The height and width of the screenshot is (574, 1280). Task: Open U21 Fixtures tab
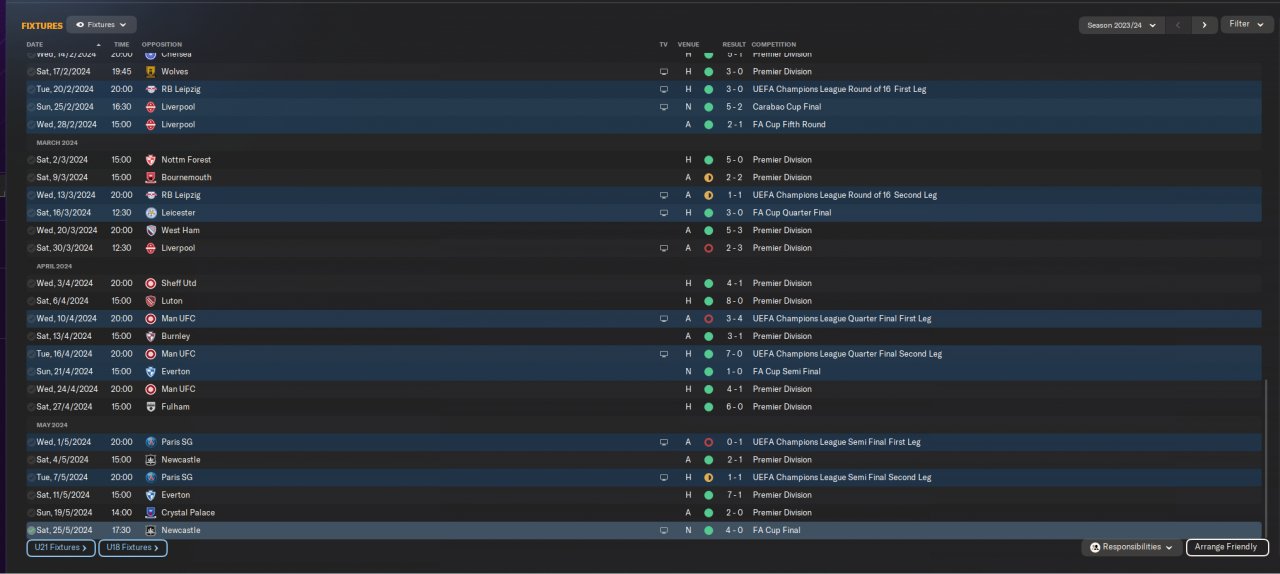coord(60,548)
